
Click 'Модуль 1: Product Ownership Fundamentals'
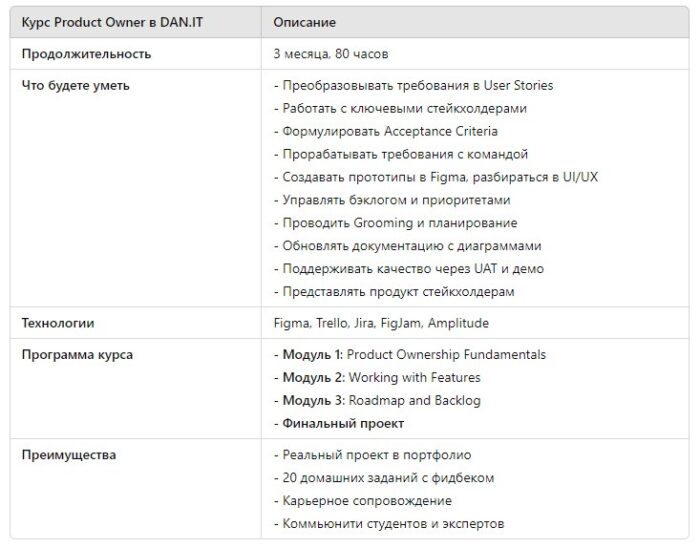click(x=409, y=355)
